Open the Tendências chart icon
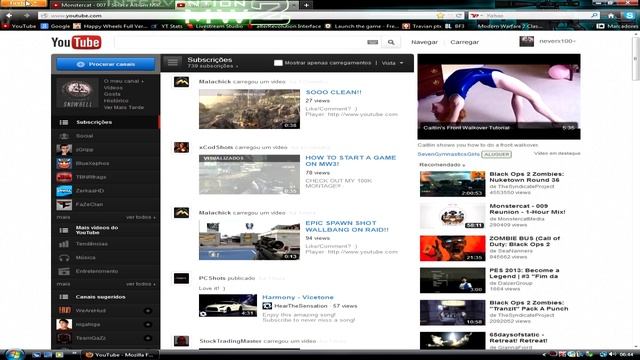This screenshot has height=360, width=640. (x=64, y=244)
